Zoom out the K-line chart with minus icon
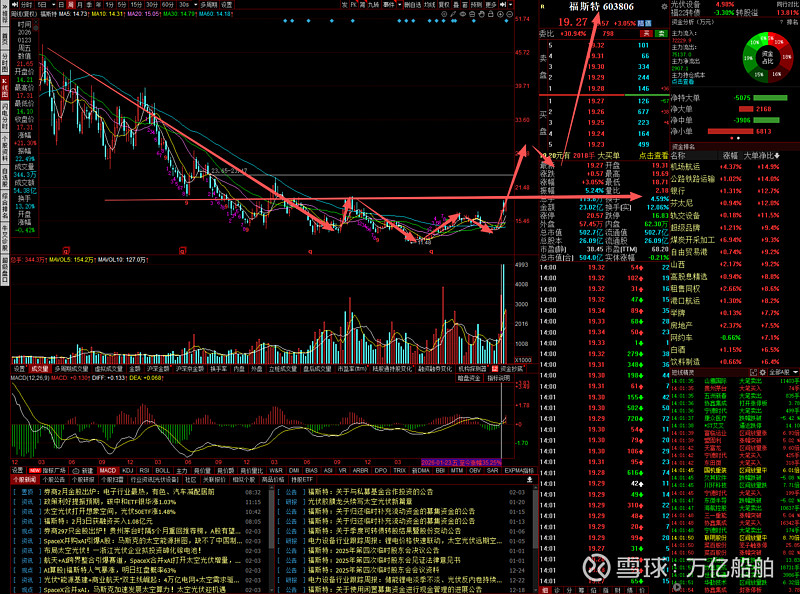 (x=509, y=14)
